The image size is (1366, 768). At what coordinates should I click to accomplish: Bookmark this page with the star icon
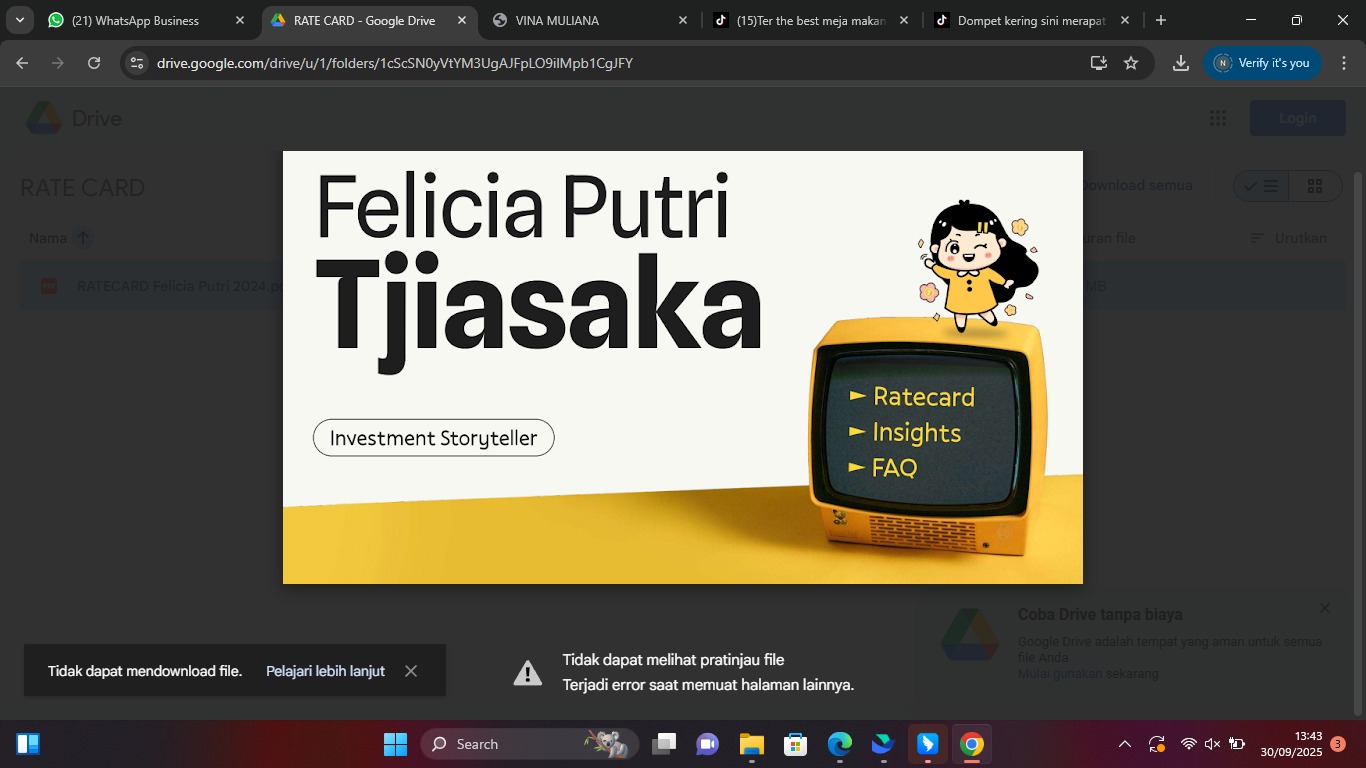point(1131,63)
